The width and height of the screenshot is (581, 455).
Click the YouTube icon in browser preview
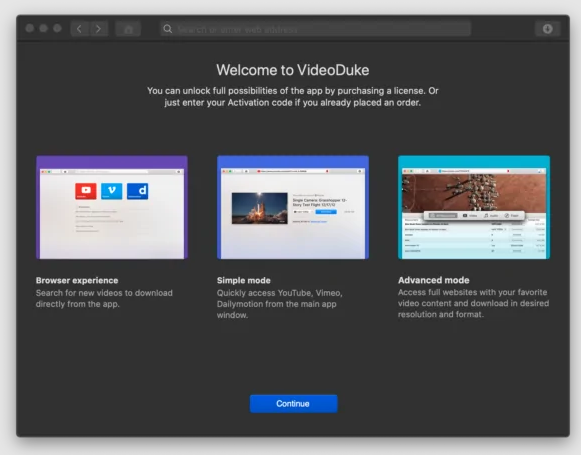pos(86,191)
